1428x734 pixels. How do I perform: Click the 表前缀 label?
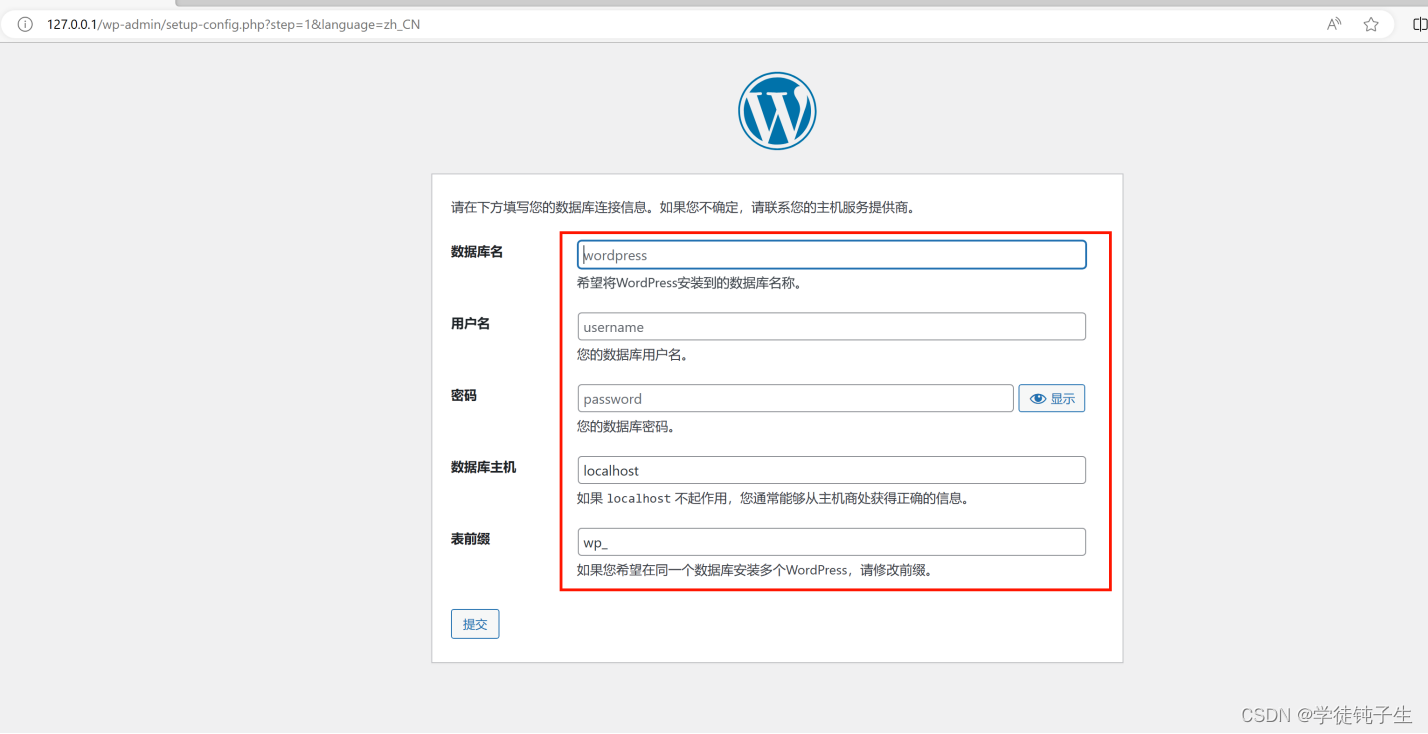470,539
